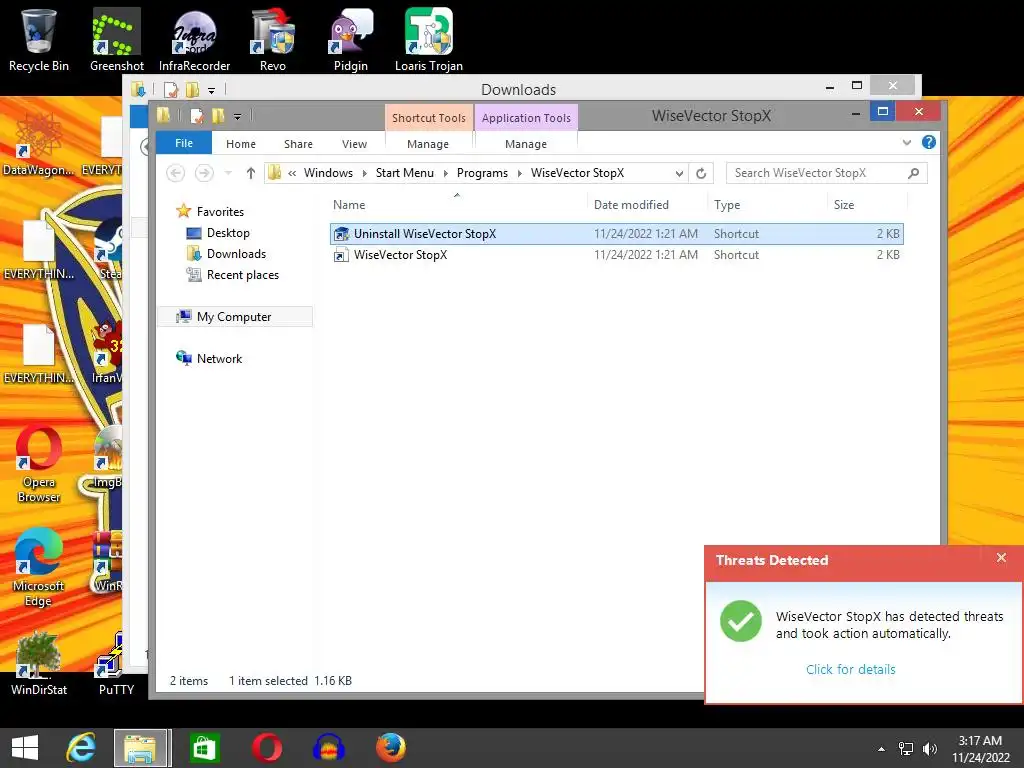Open the DataWagon desktop shortcut
The height and width of the screenshot is (768, 1024).
point(39,144)
